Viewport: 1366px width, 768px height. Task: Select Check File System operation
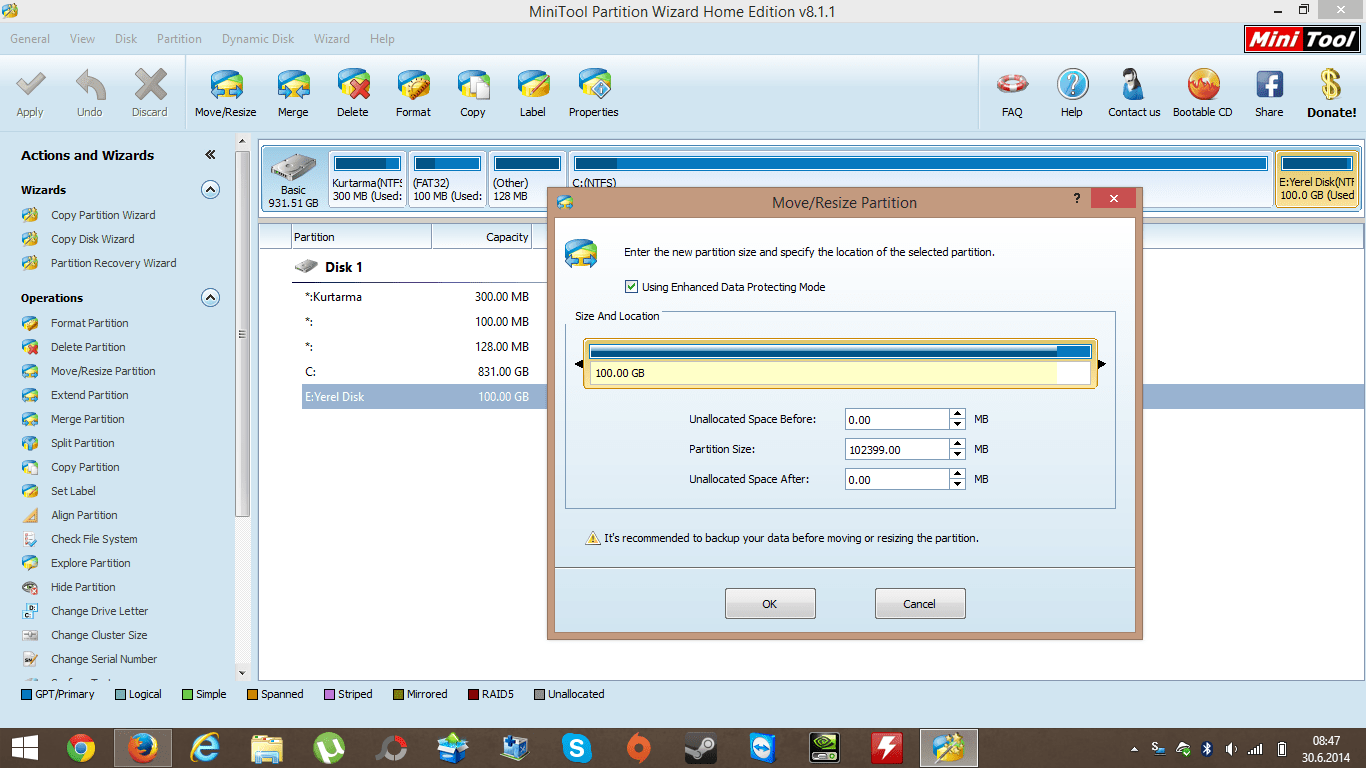94,539
